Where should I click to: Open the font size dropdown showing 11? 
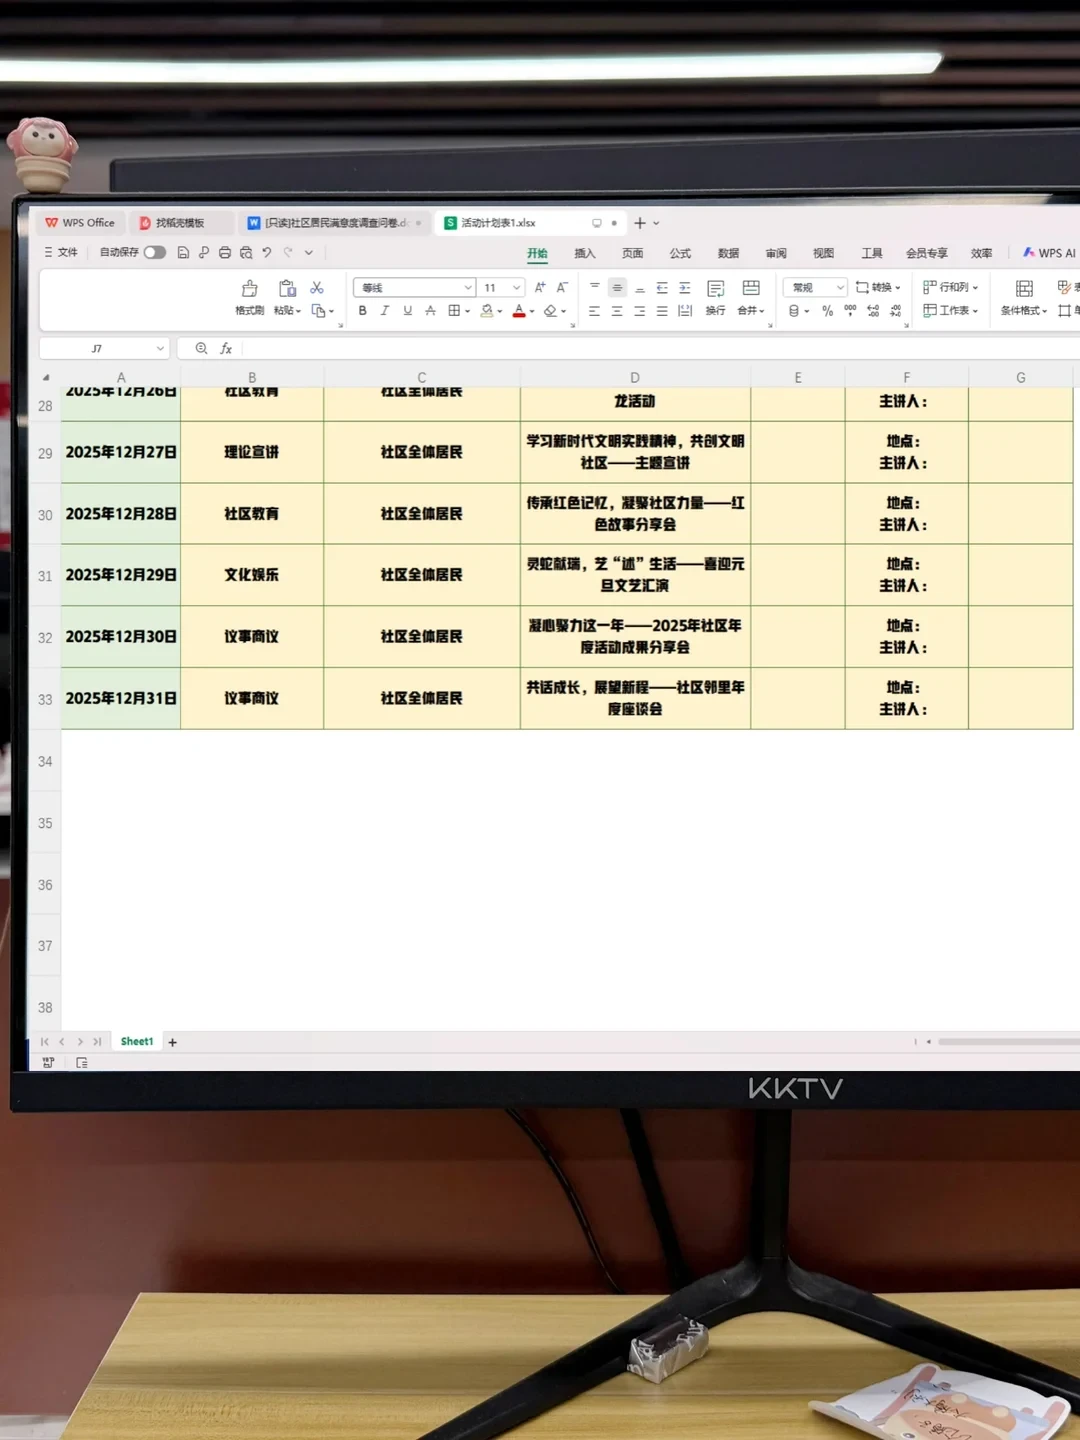pyautogui.click(x=517, y=288)
